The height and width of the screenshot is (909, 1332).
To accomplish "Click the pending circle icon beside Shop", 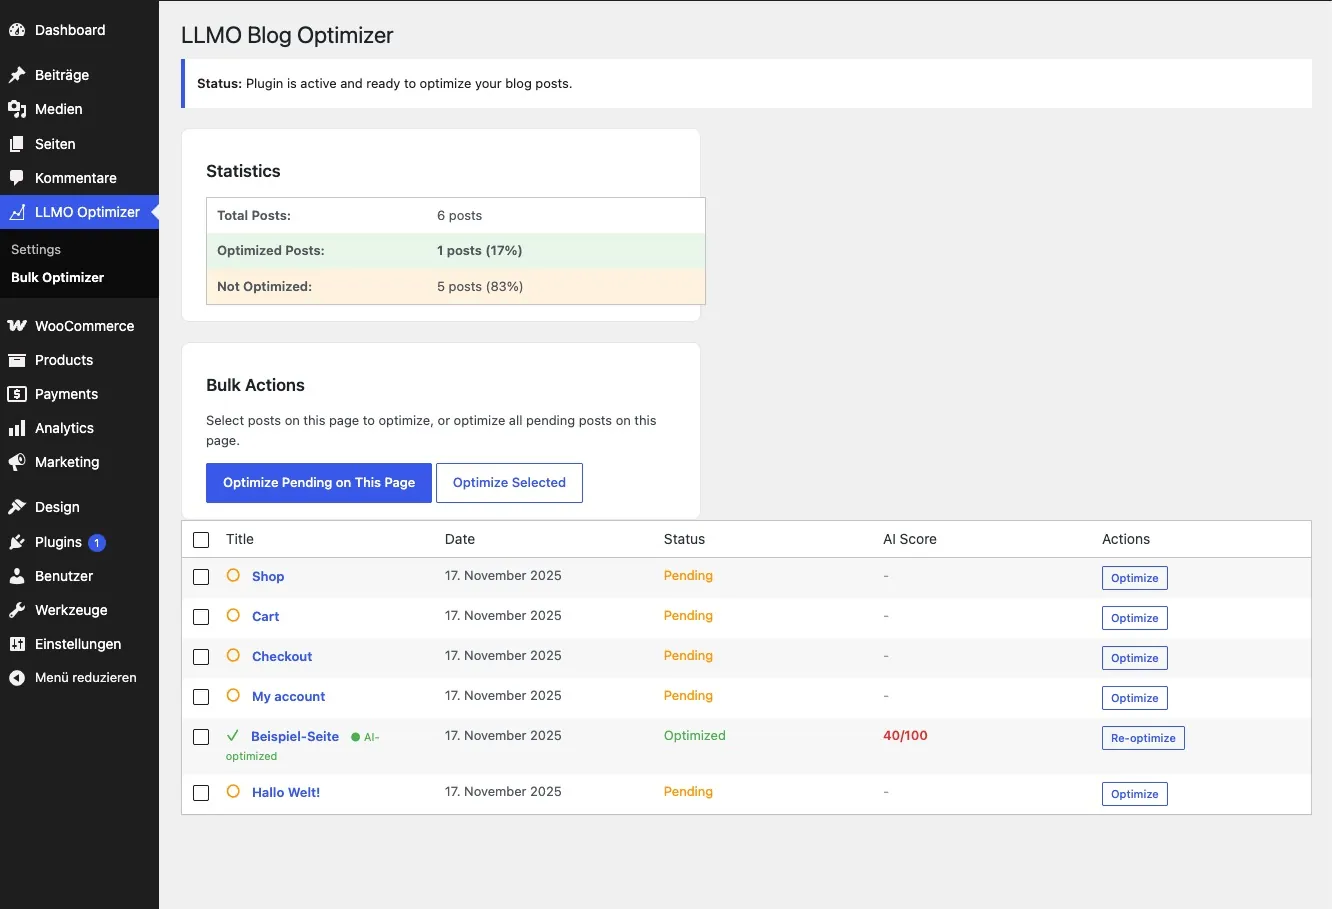I will (233, 576).
